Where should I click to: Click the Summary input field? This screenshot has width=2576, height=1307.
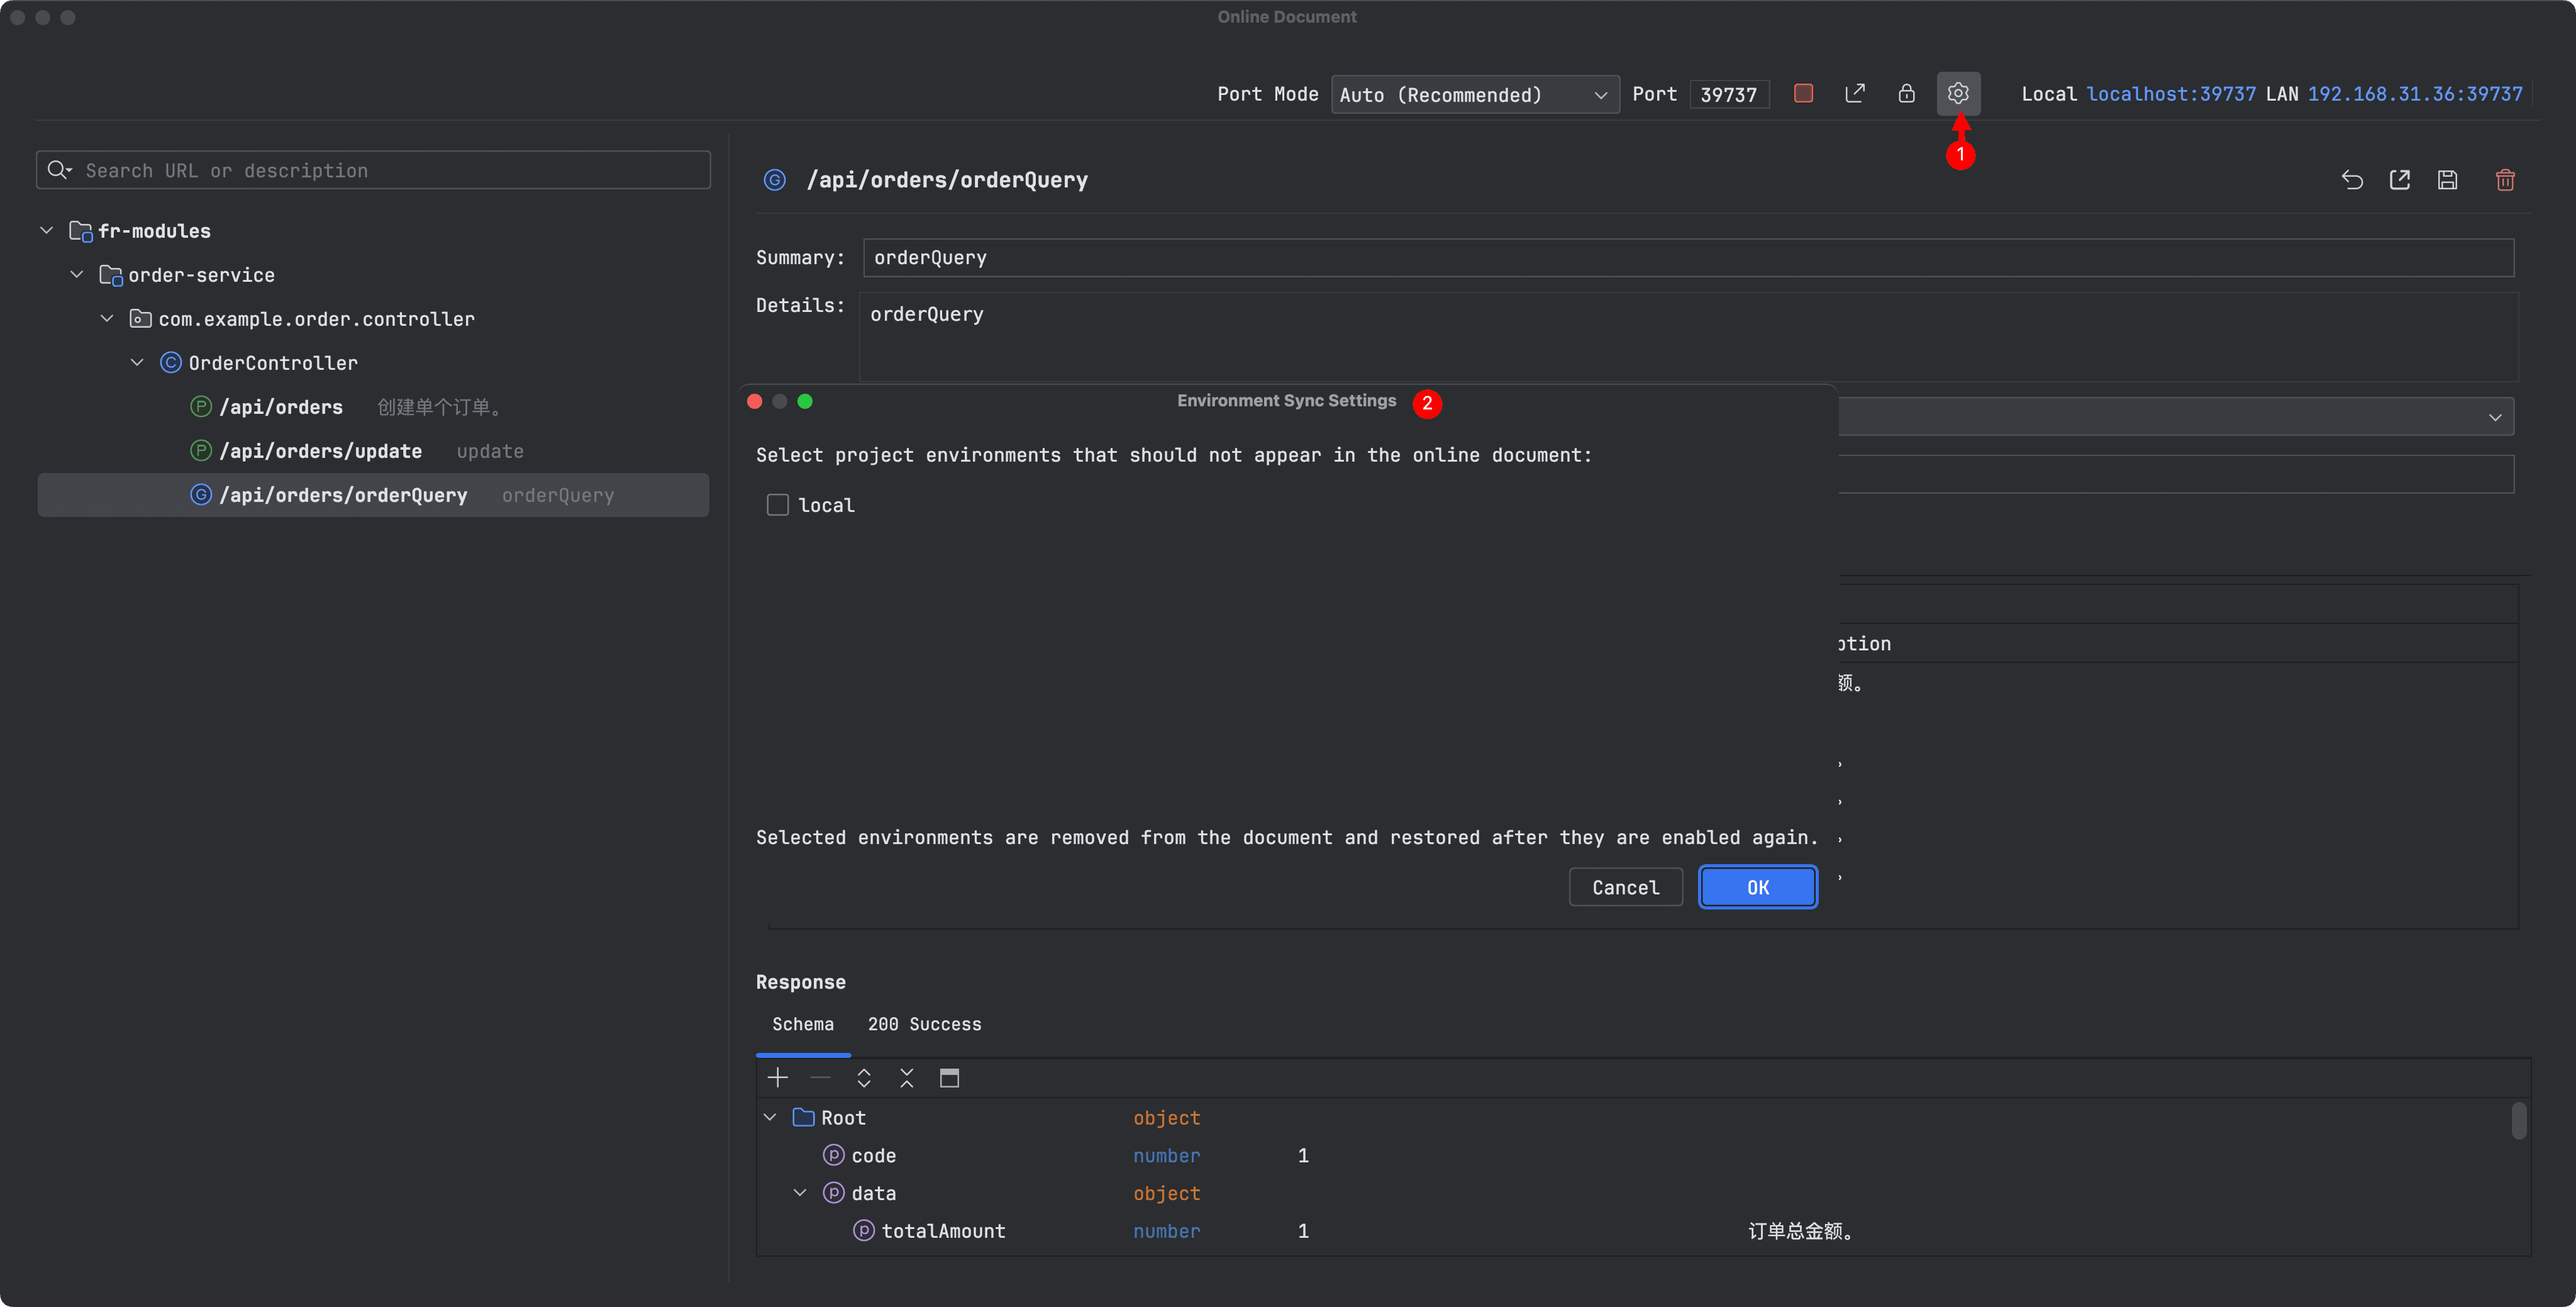[1688, 258]
